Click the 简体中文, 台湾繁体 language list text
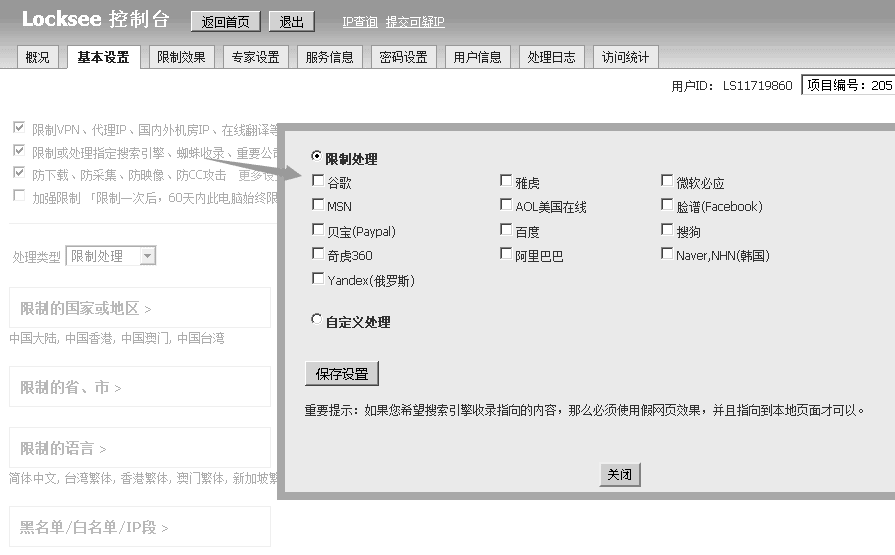895x555 pixels. pos(143,478)
